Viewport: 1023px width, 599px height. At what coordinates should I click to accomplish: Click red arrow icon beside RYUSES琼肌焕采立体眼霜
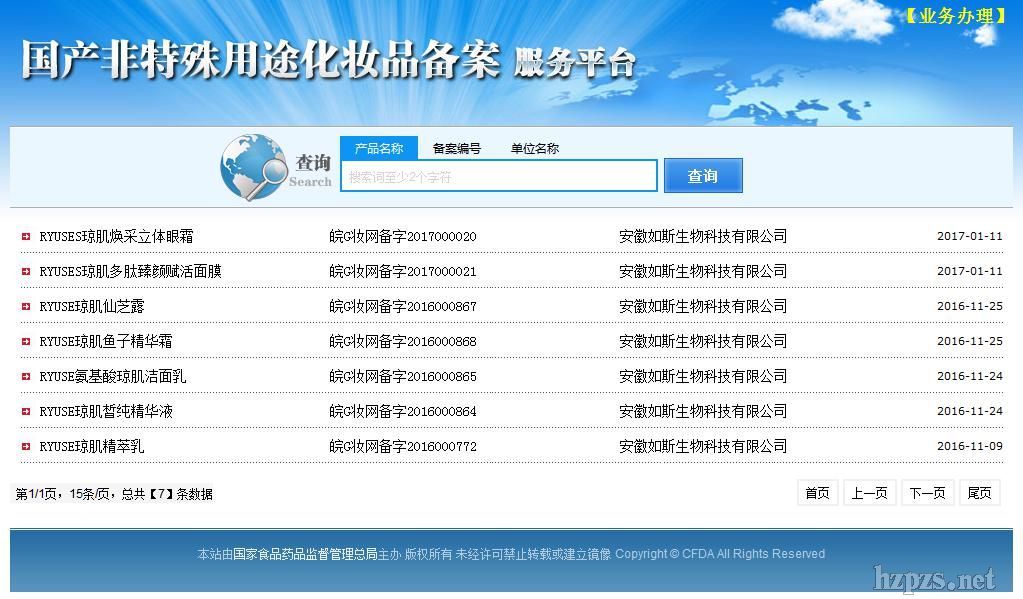pos(26,237)
